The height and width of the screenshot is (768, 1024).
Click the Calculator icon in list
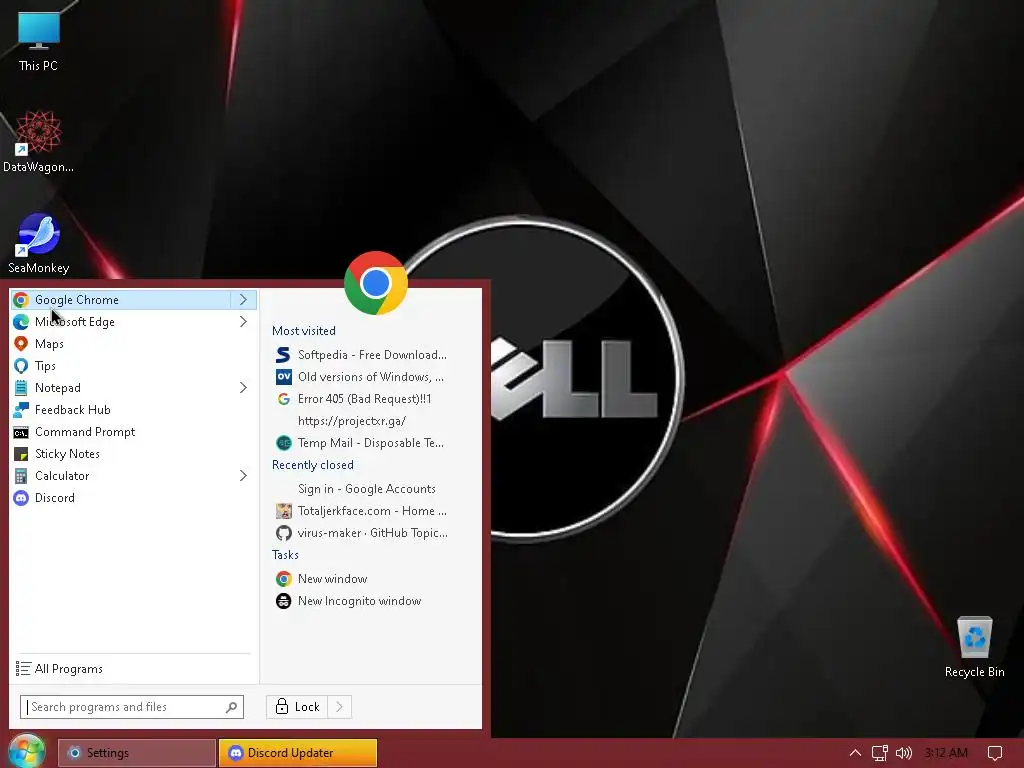point(21,475)
